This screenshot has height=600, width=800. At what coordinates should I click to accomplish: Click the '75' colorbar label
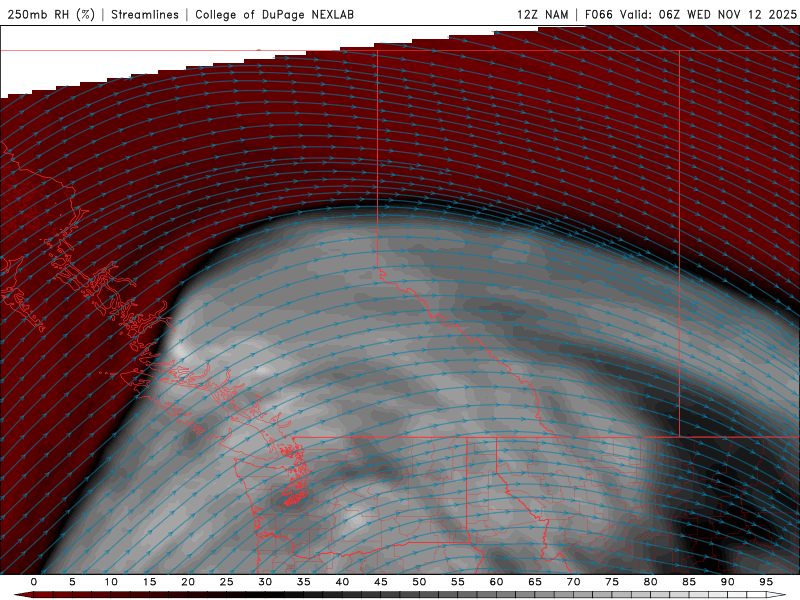(x=612, y=582)
